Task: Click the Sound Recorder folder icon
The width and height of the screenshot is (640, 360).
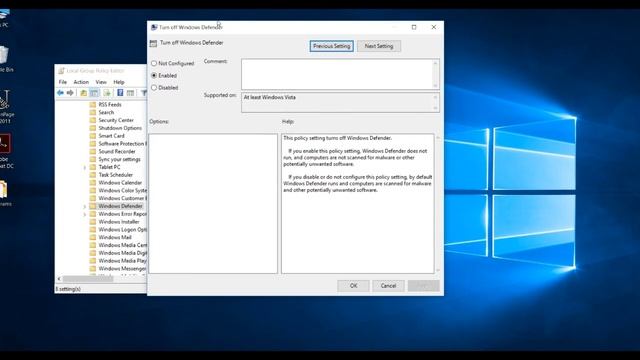Action: pos(93,151)
